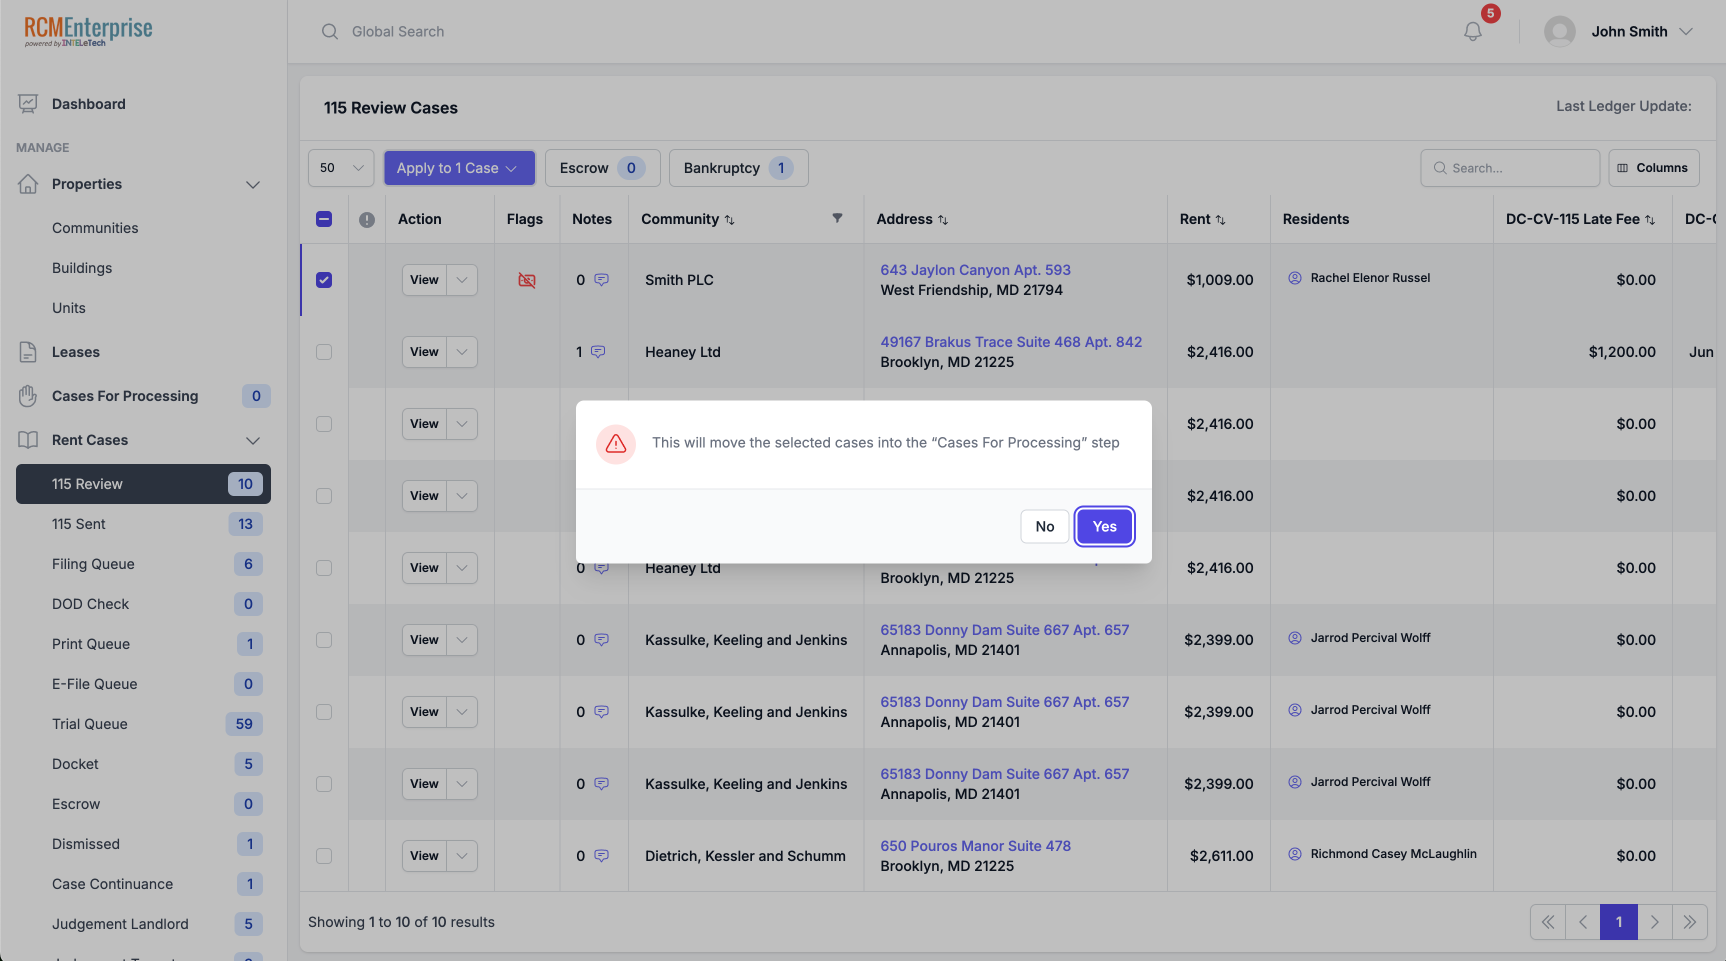Screen dimensions: 1726x961
Task: Check the Heaney Ltd row checkbox
Action: (x=323, y=351)
